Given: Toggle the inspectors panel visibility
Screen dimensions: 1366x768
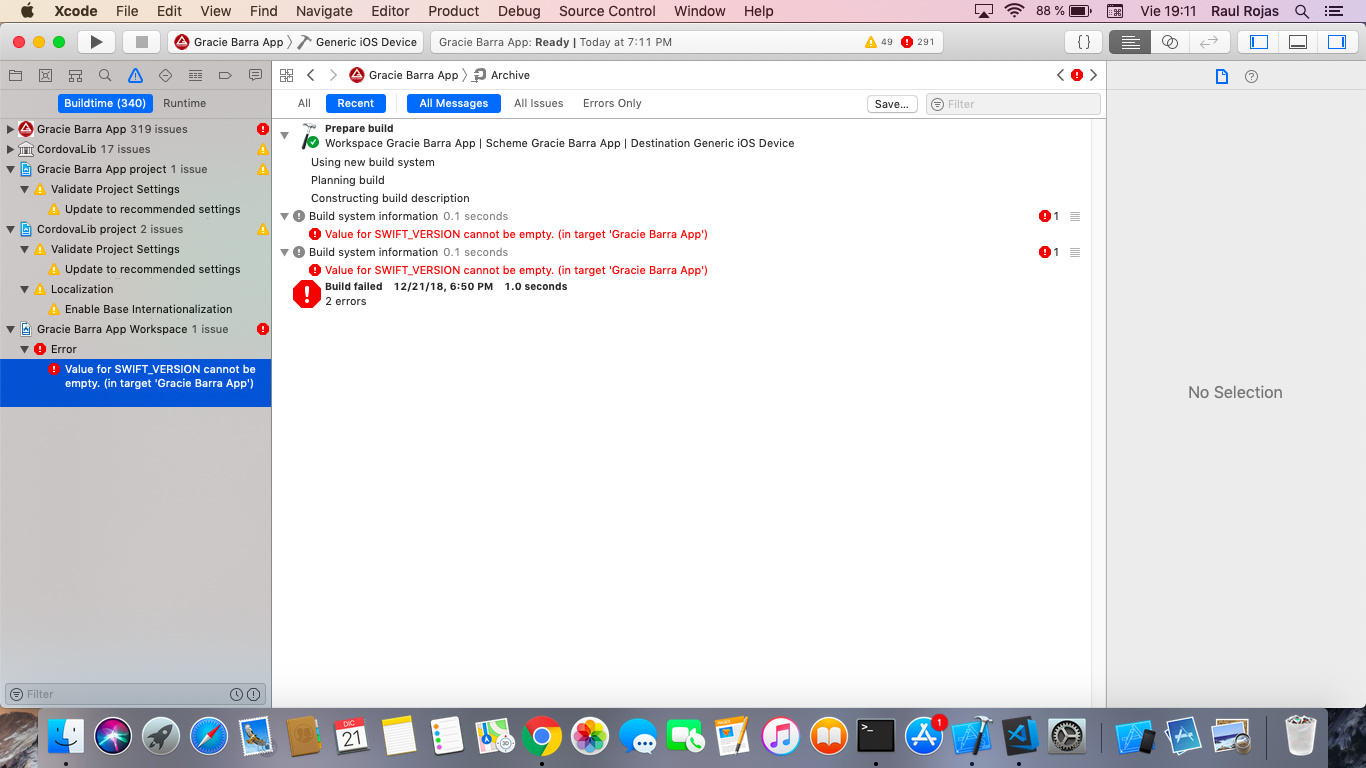Looking at the screenshot, I should (1337, 42).
